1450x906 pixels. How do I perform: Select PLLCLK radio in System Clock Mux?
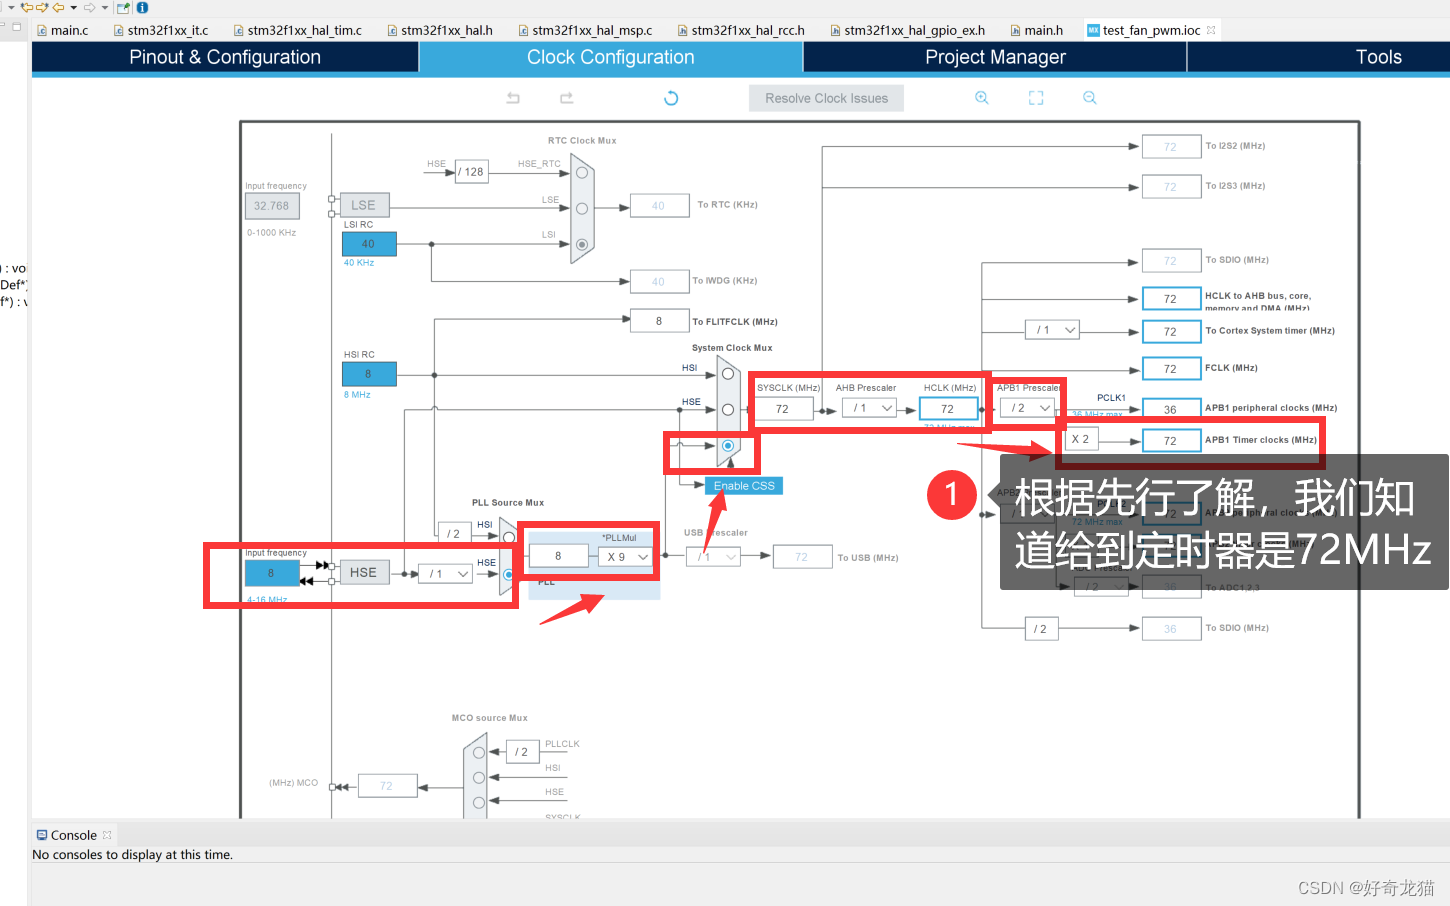click(x=730, y=444)
